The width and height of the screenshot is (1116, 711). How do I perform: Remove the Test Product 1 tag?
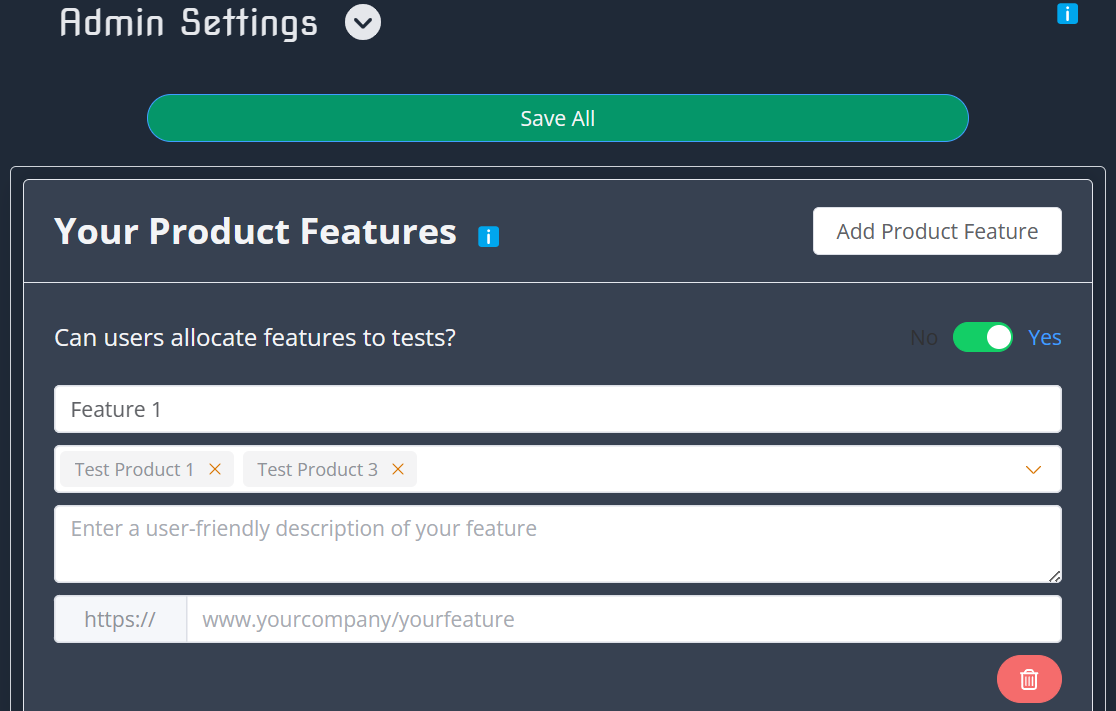[x=216, y=468]
